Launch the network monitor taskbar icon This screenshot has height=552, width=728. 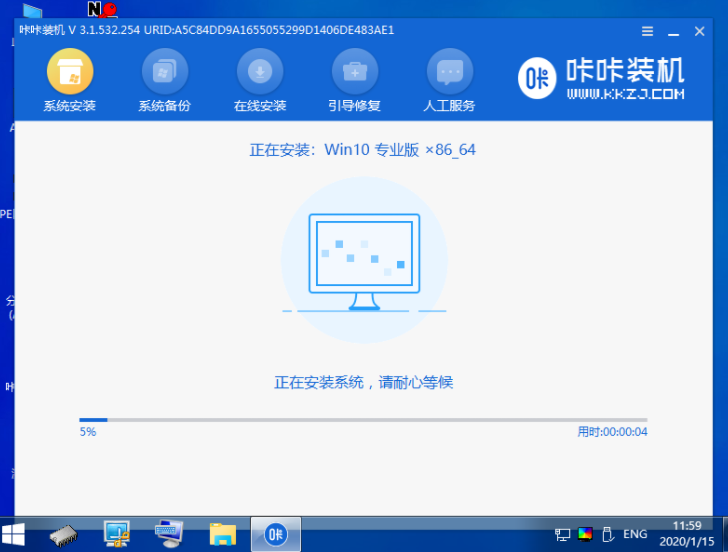click(x=118, y=534)
